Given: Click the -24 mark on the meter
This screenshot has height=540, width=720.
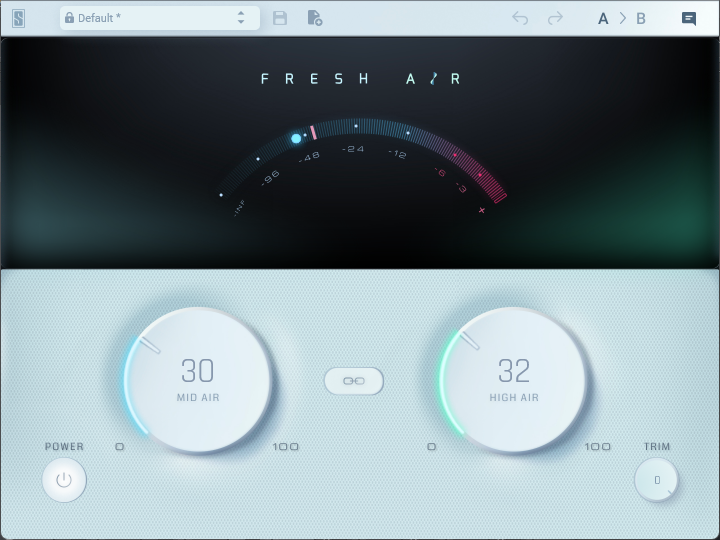Looking at the screenshot, I should coord(353,149).
